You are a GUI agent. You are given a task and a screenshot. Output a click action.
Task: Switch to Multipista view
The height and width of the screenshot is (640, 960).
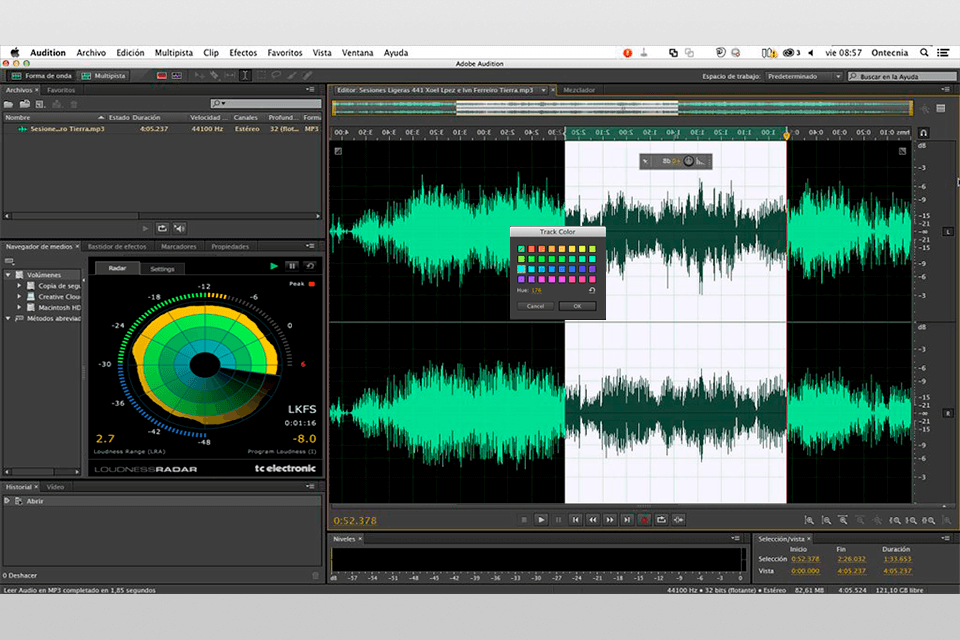[x=104, y=76]
